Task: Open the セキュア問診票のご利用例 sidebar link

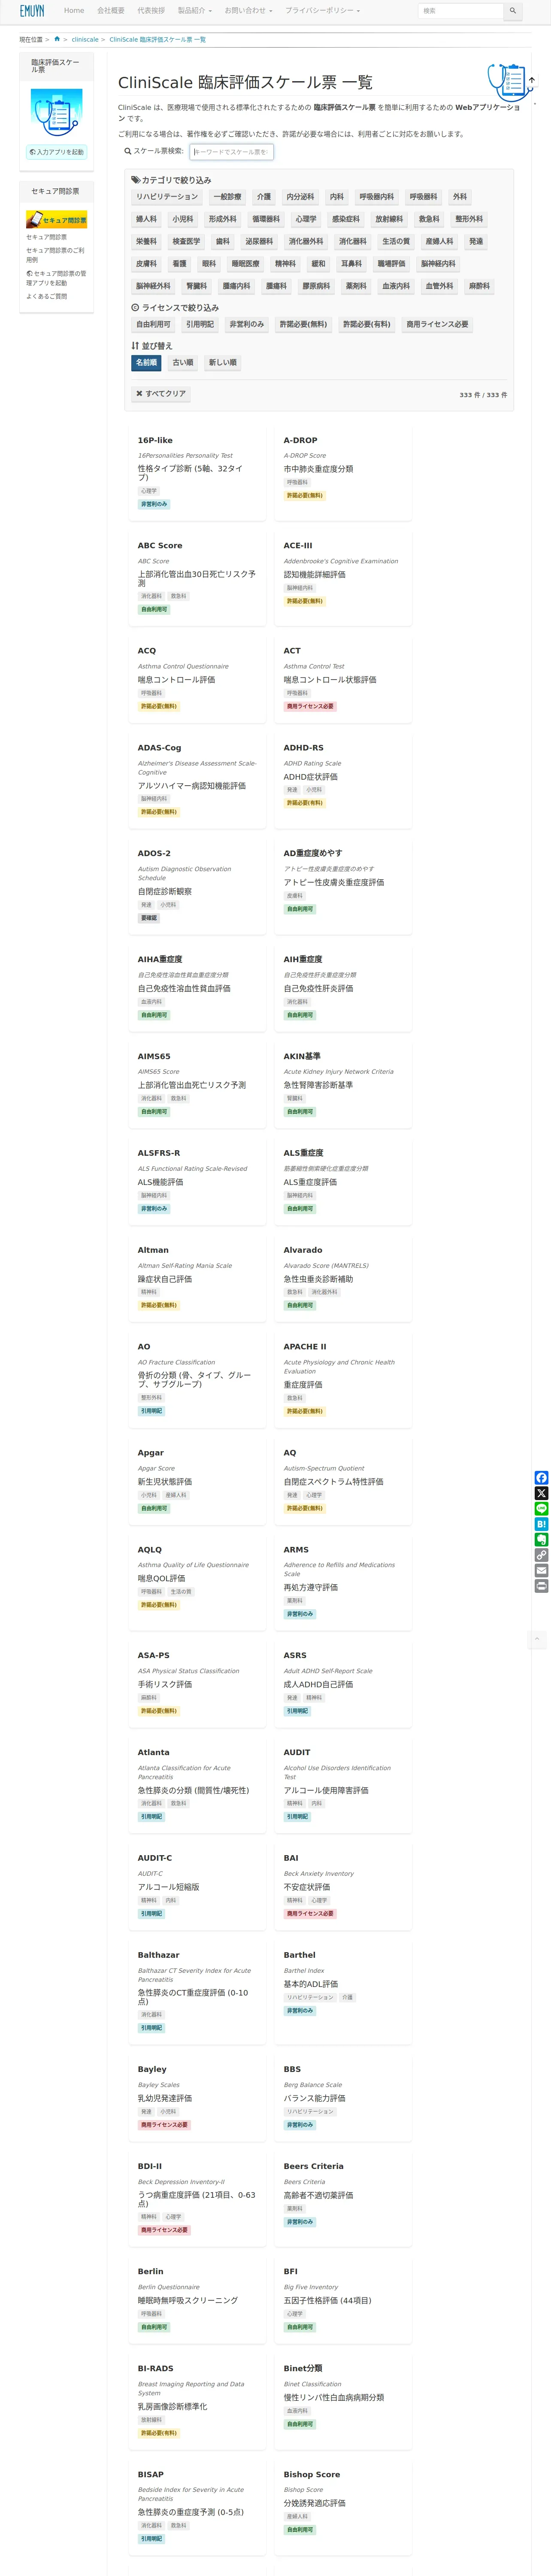Action: pos(56,255)
